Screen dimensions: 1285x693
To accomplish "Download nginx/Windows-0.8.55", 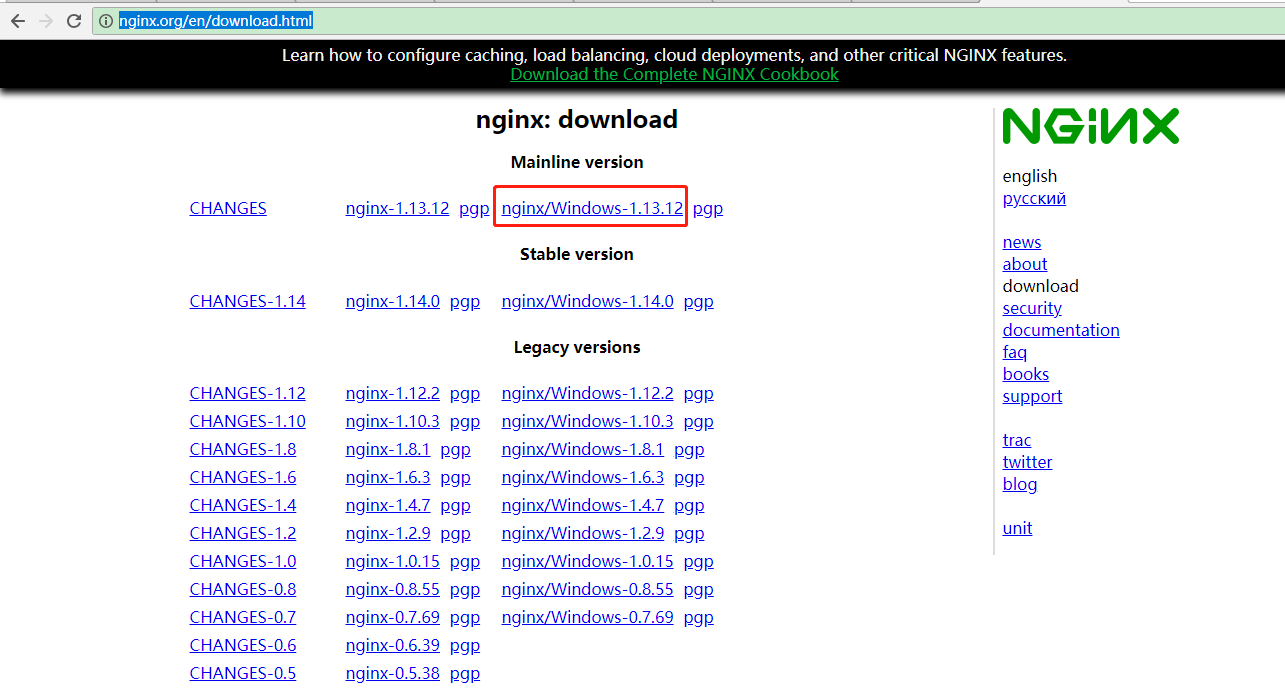I will tap(587, 589).
